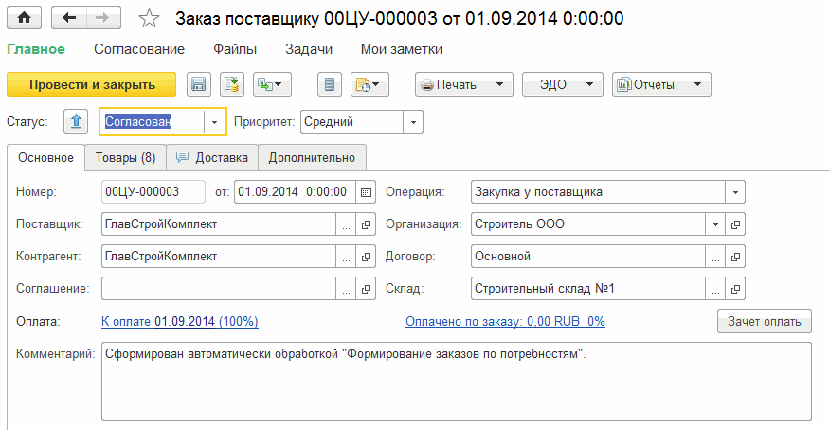Save document using the floppy disk icon

click(x=199, y=85)
